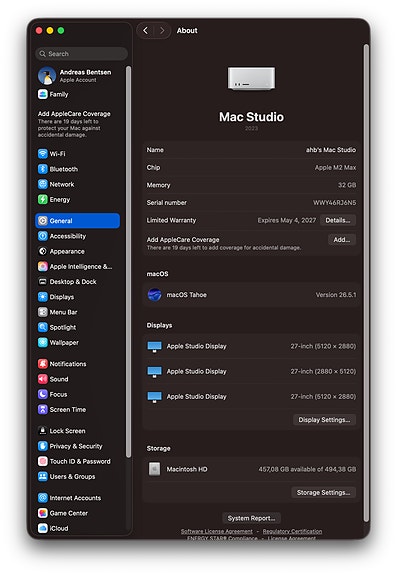Select the General gear icon
This screenshot has height=575, width=397.
pyautogui.click(x=43, y=221)
